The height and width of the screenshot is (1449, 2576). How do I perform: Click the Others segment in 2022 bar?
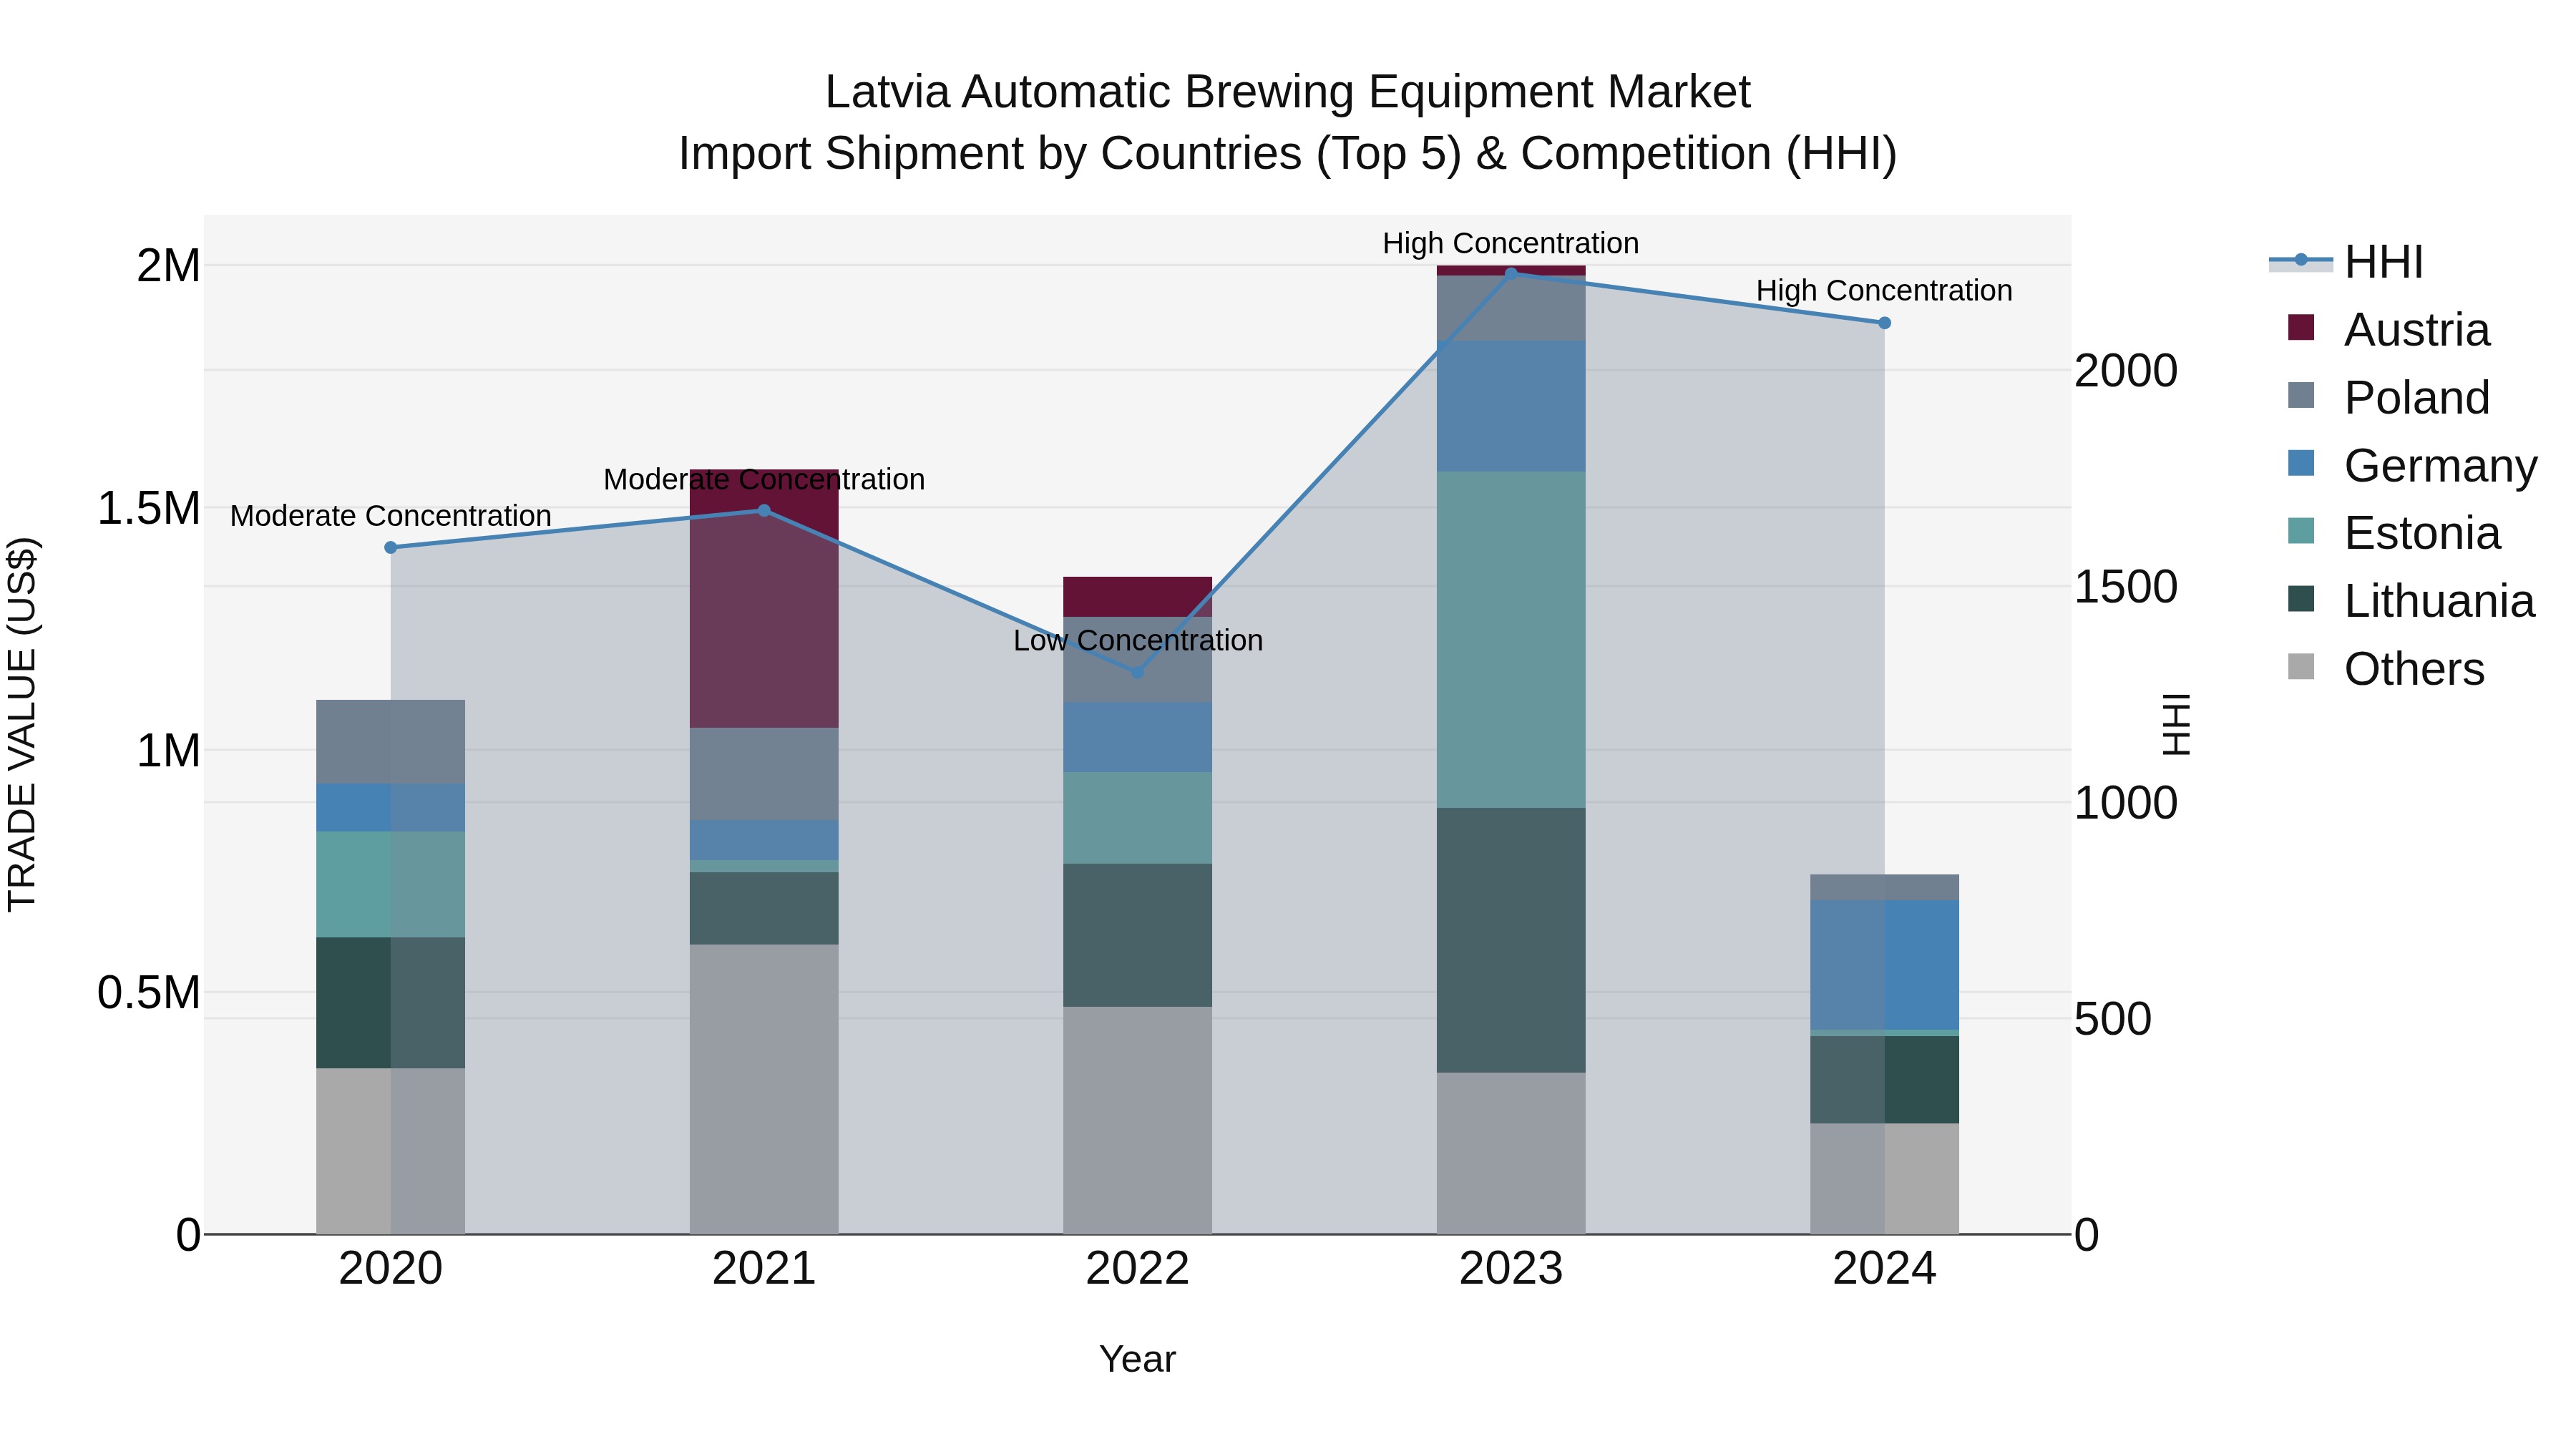pyautogui.click(x=1137, y=1121)
